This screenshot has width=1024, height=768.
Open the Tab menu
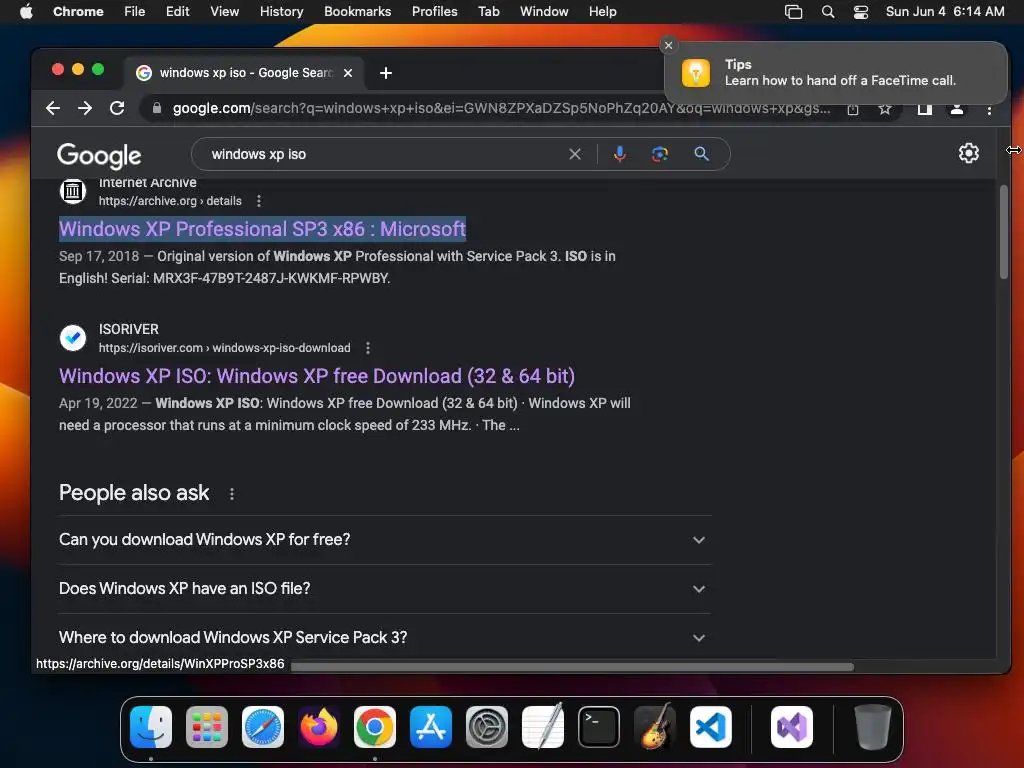click(488, 12)
